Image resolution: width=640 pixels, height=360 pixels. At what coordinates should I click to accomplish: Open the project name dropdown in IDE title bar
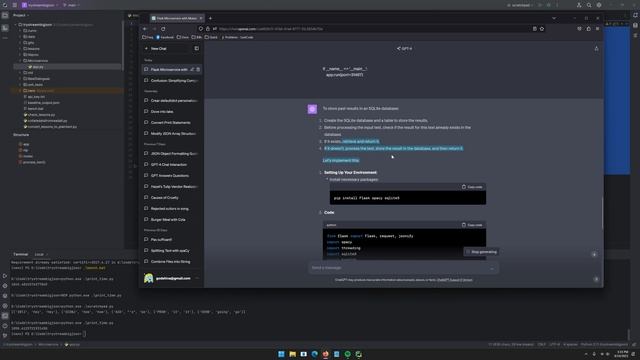40,5
